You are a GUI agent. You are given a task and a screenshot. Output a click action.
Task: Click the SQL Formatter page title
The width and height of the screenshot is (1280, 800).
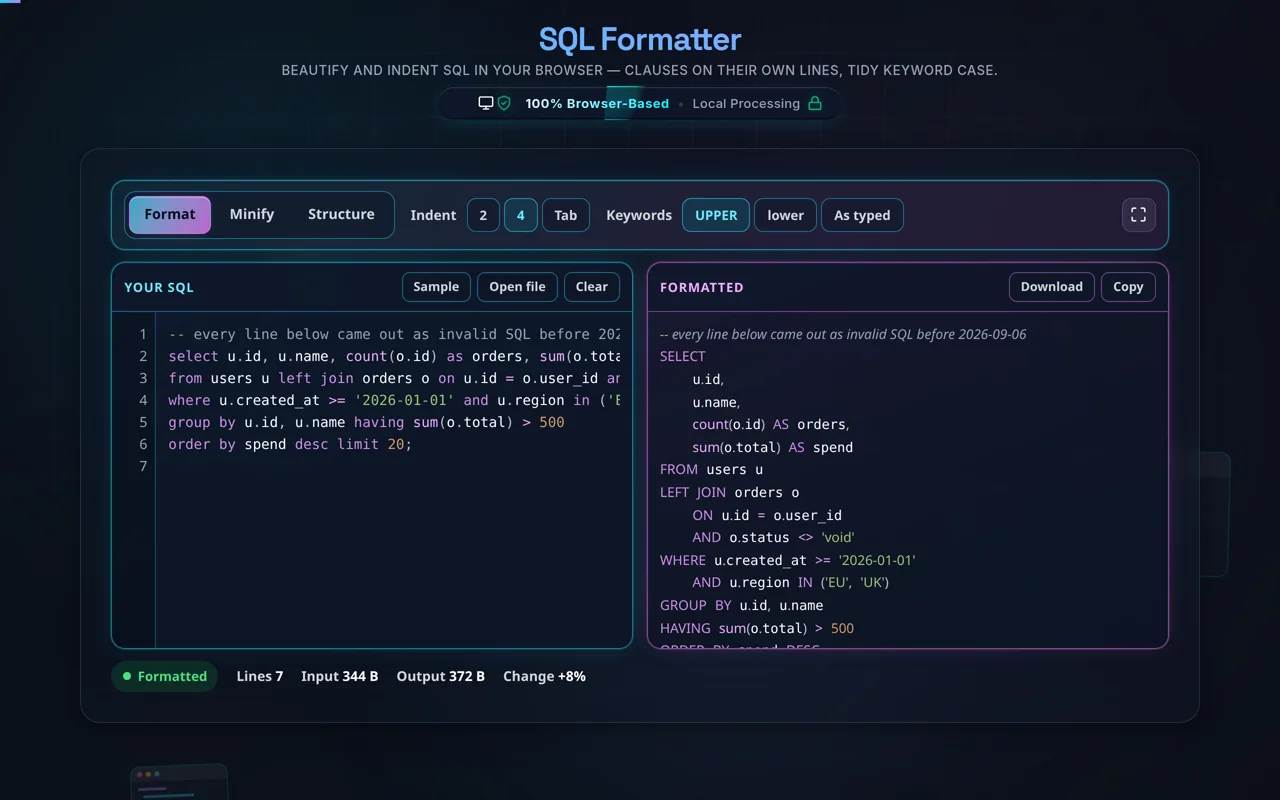(640, 39)
